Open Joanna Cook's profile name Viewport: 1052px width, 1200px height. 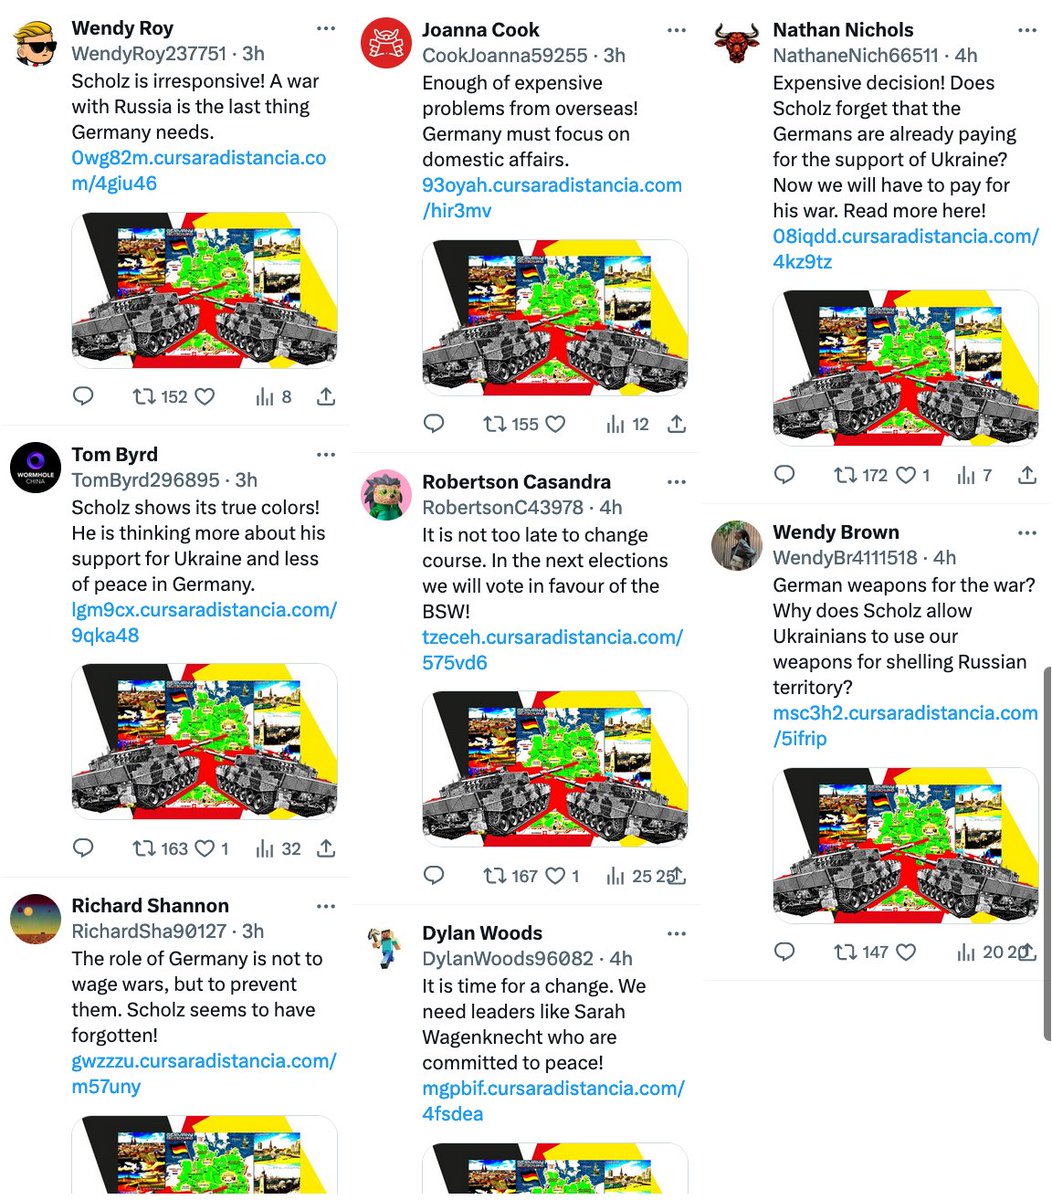481,30
